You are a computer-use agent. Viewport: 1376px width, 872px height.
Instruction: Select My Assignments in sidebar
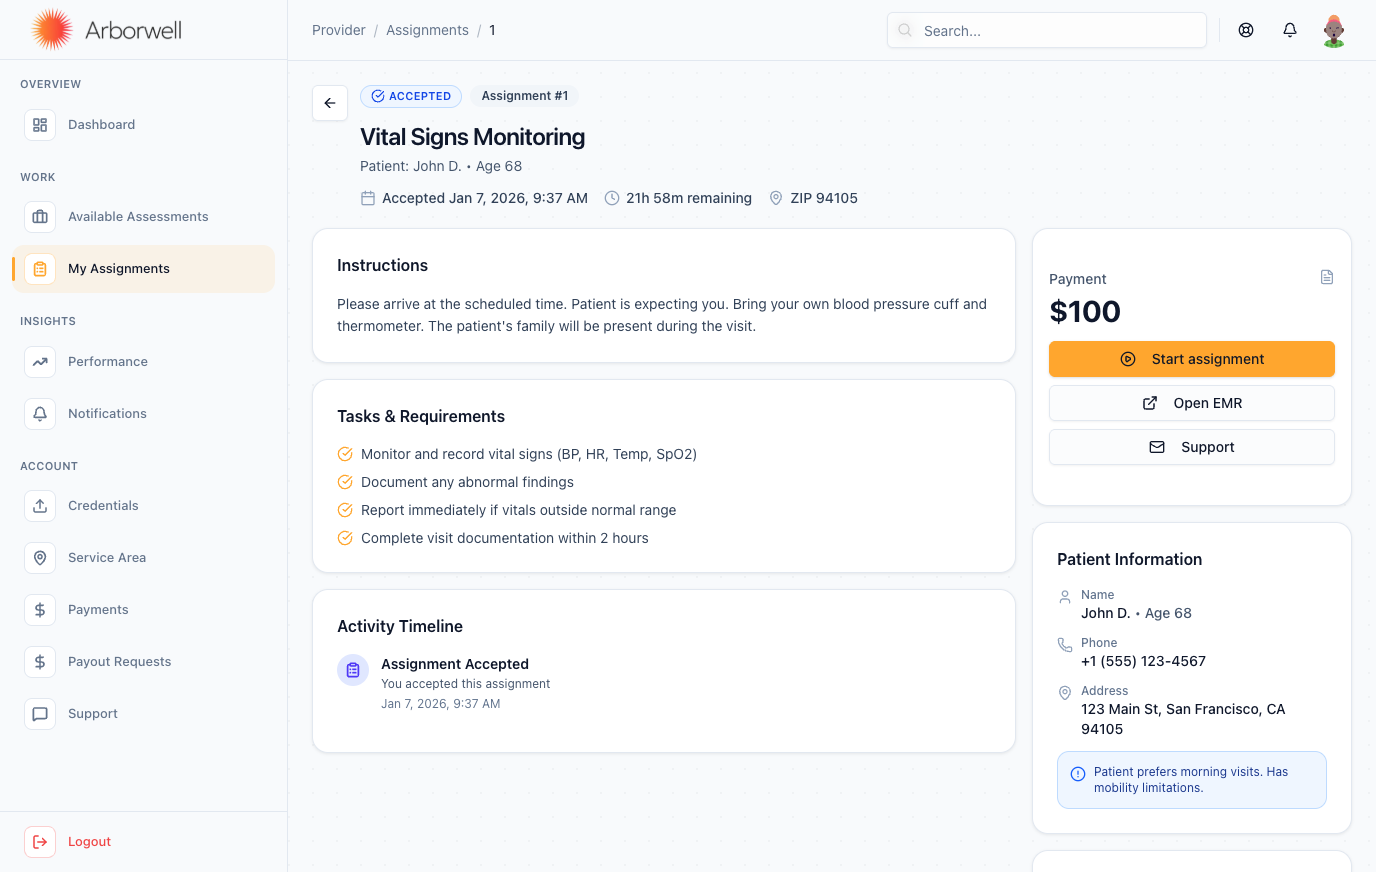119,269
